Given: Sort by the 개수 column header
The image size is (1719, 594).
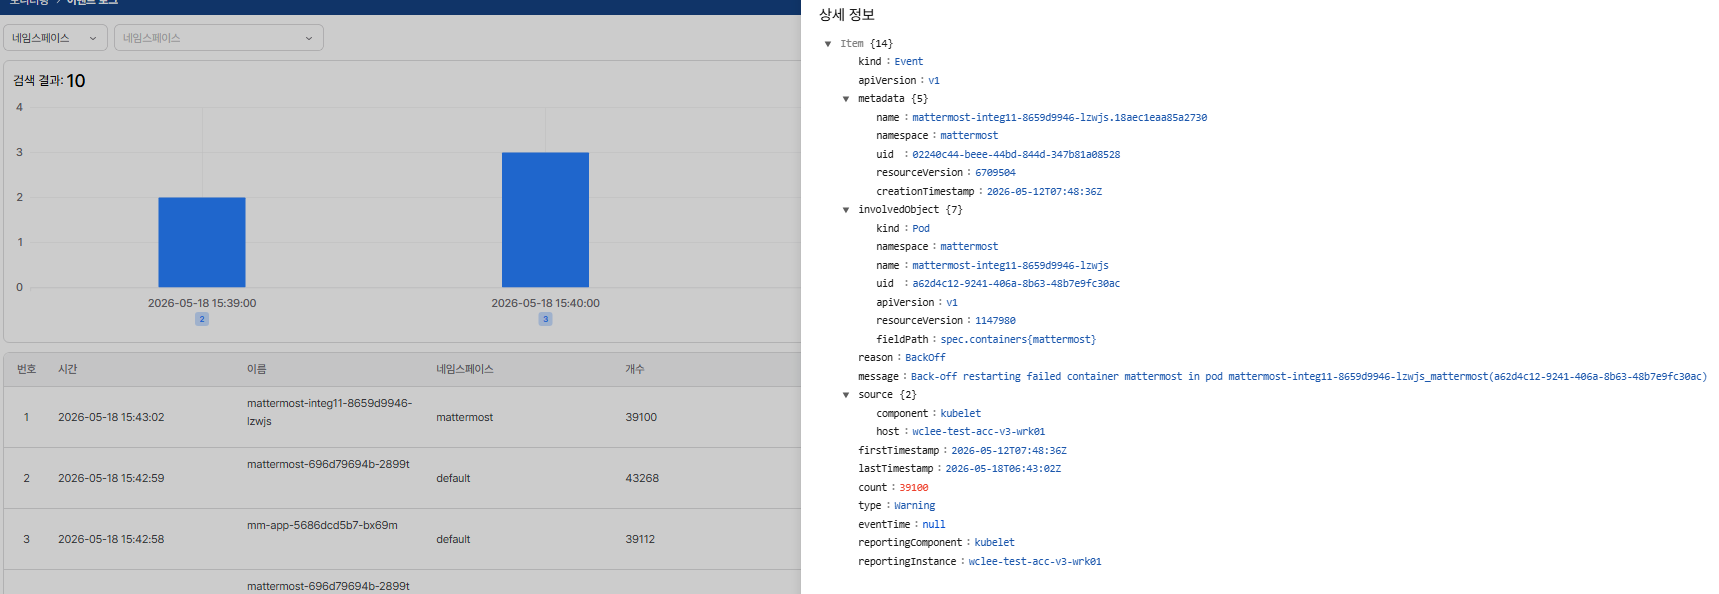Looking at the screenshot, I should (x=635, y=369).
